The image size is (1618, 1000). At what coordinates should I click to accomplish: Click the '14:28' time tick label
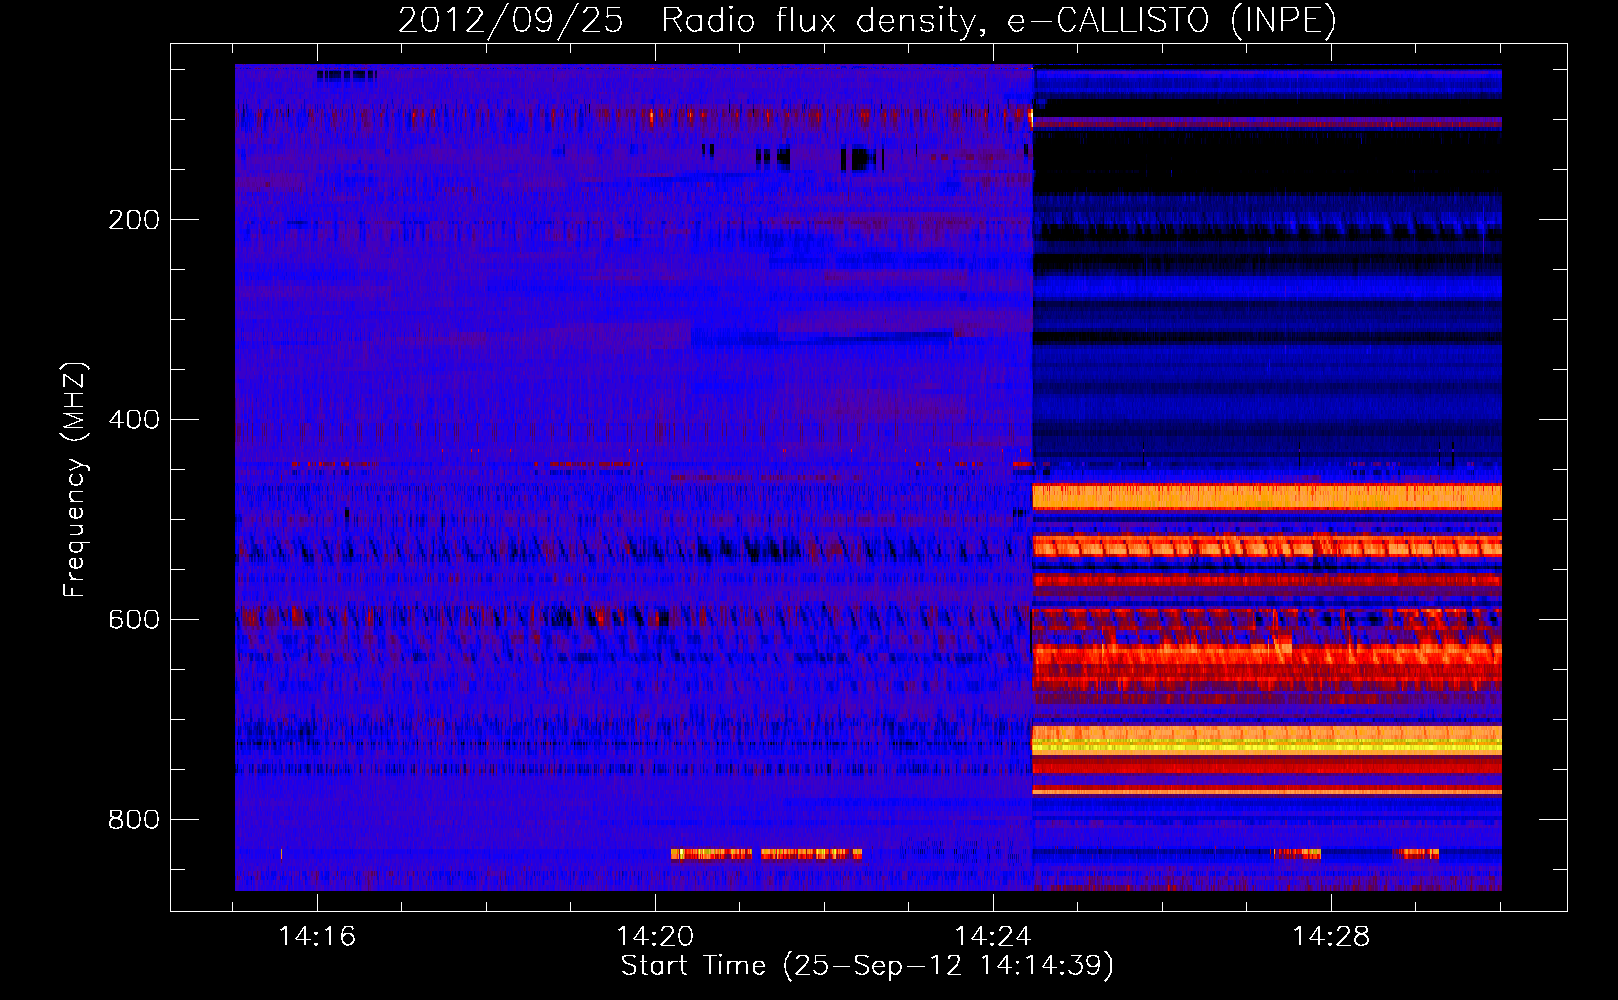point(1331,936)
